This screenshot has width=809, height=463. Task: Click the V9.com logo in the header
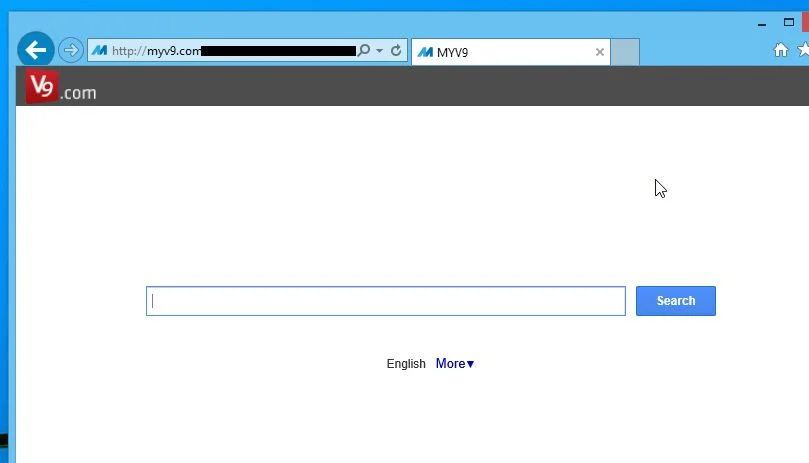pyautogui.click(x=61, y=87)
